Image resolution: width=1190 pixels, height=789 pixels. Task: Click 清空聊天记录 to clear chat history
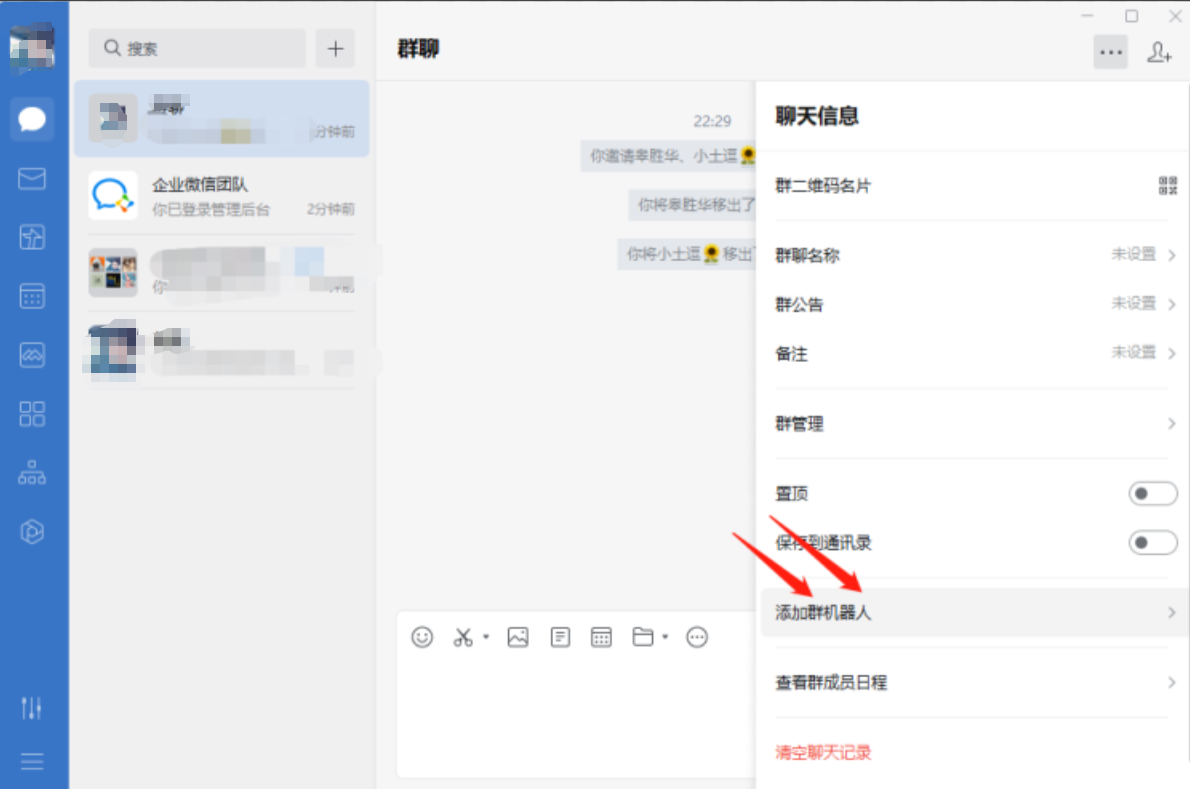pyautogui.click(x=822, y=752)
